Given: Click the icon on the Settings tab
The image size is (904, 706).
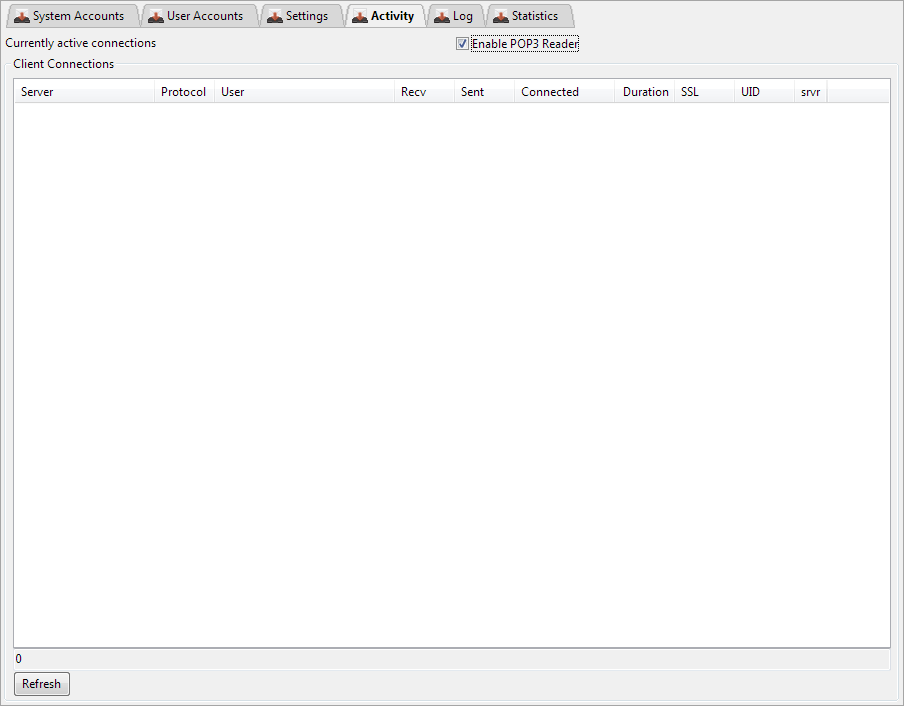Looking at the screenshot, I should coord(274,17).
